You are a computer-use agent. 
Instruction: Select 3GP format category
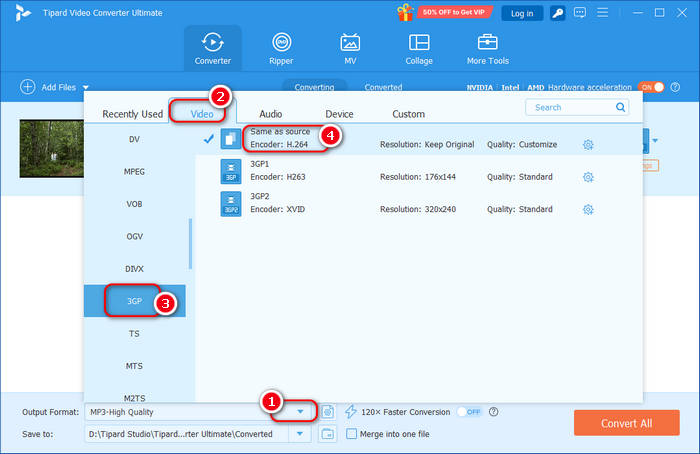click(134, 301)
